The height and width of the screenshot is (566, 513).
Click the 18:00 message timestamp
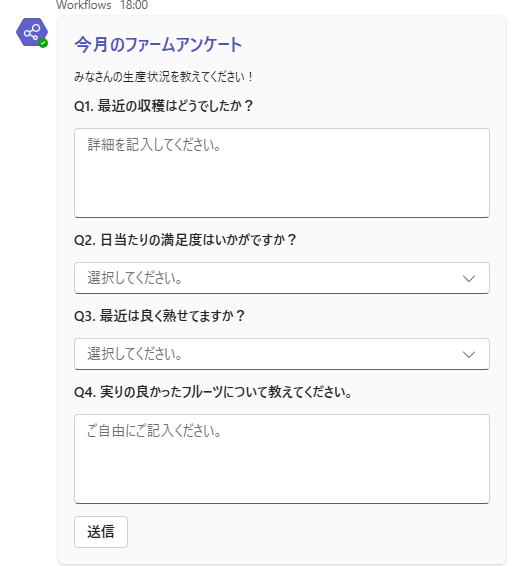click(134, 5)
